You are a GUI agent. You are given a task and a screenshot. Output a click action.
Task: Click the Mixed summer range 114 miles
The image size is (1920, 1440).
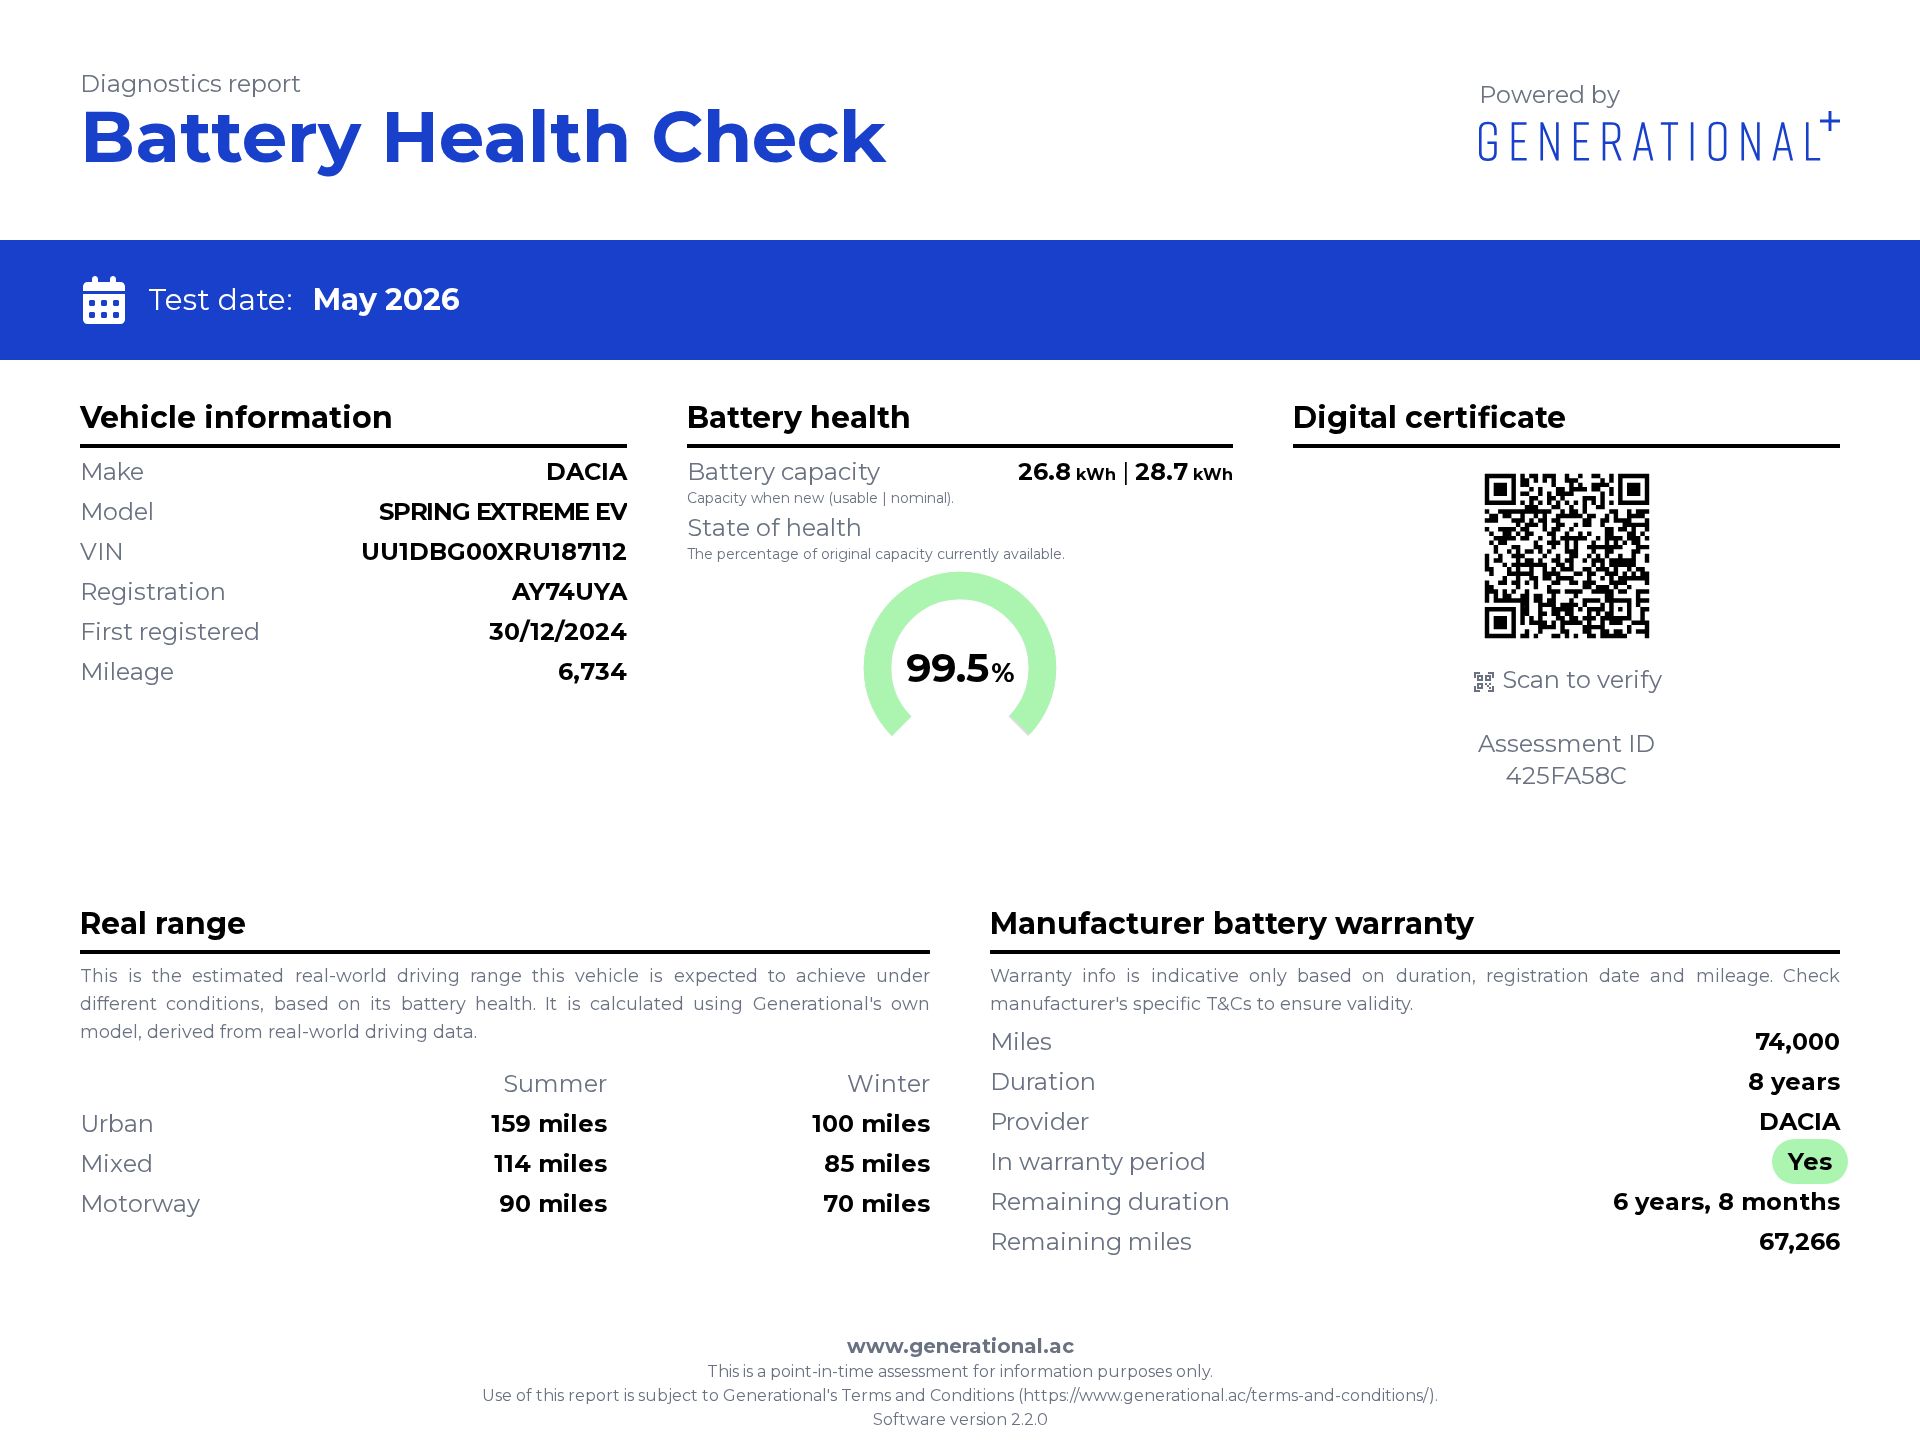click(x=551, y=1164)
